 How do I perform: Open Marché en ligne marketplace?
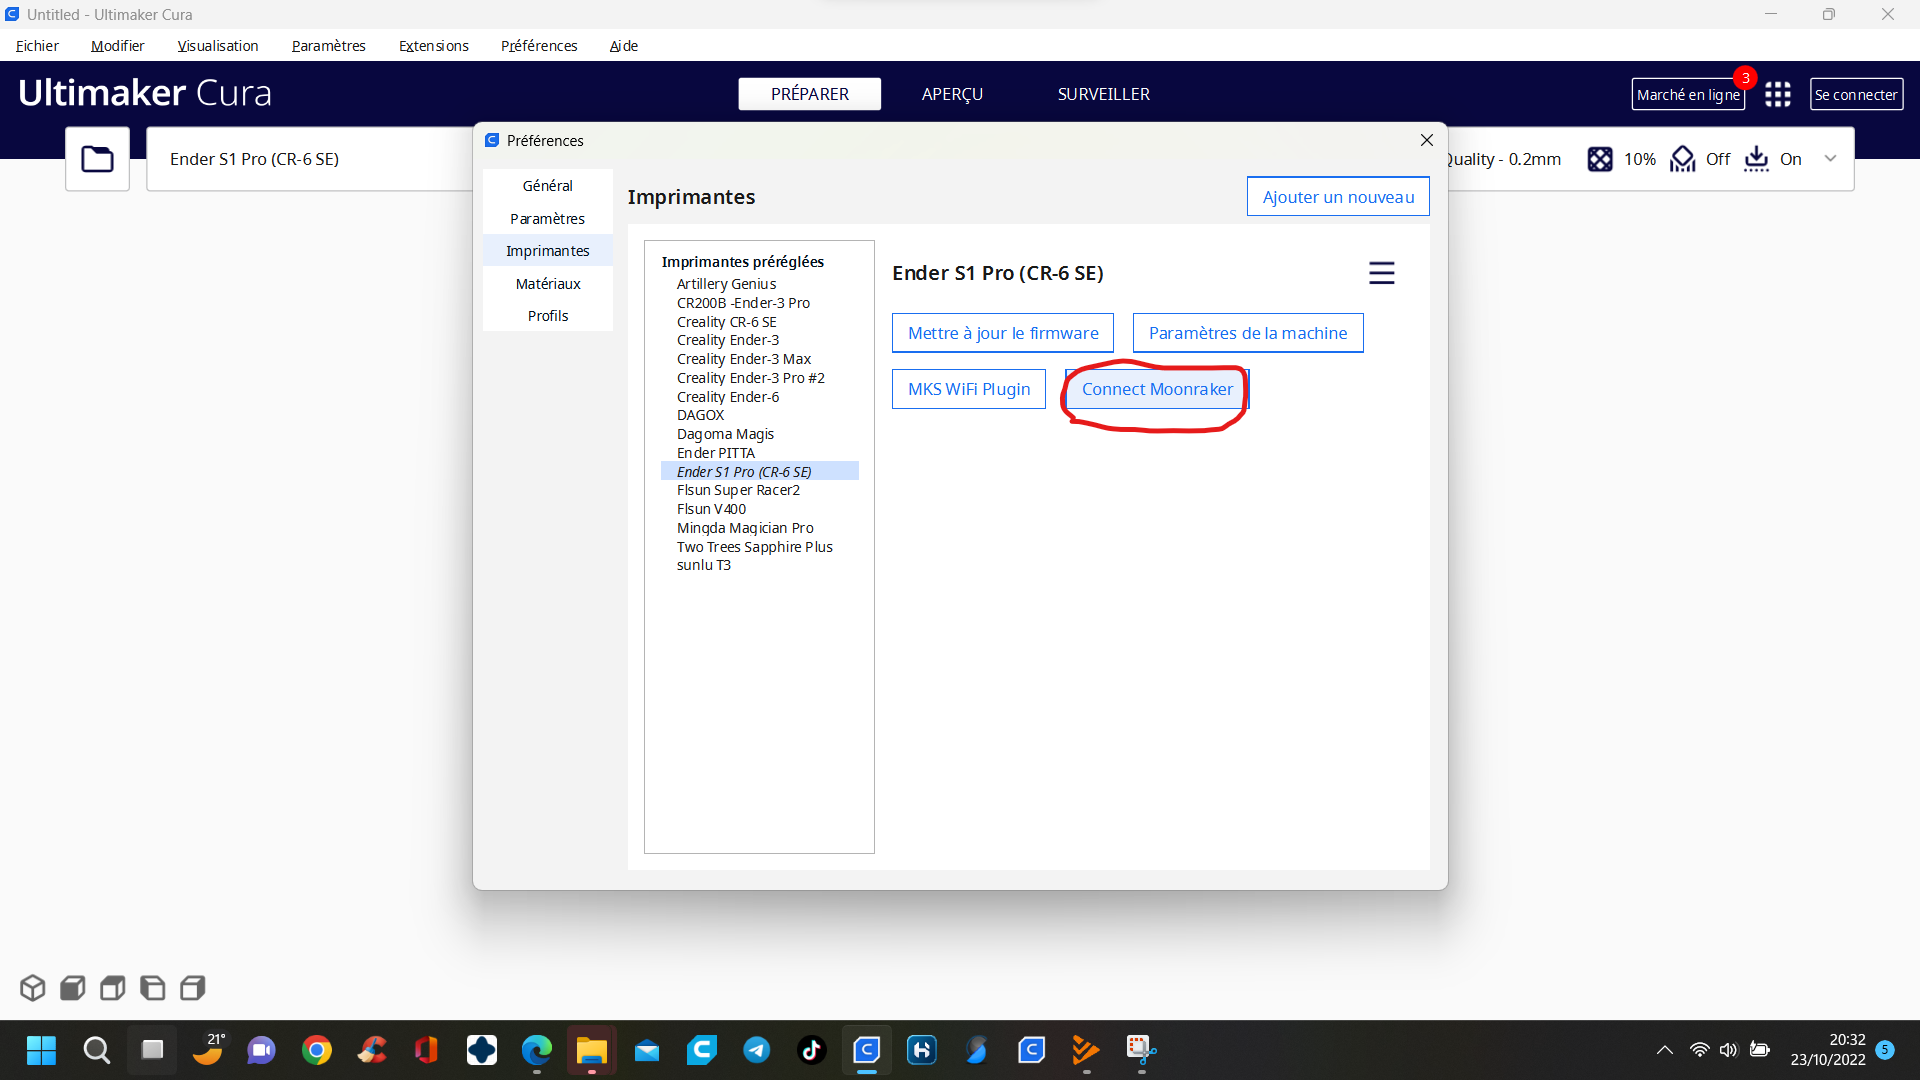1688,94
